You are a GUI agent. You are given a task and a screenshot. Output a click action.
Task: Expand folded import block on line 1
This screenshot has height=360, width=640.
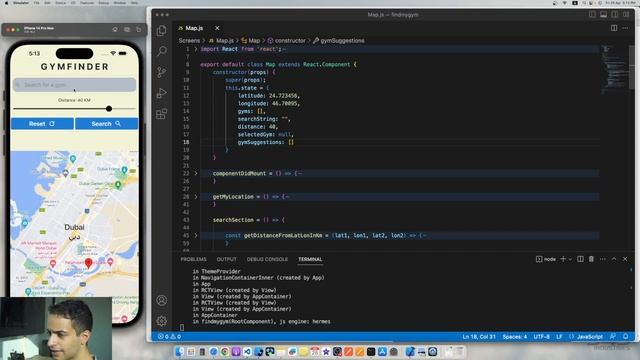click(196, 49)
